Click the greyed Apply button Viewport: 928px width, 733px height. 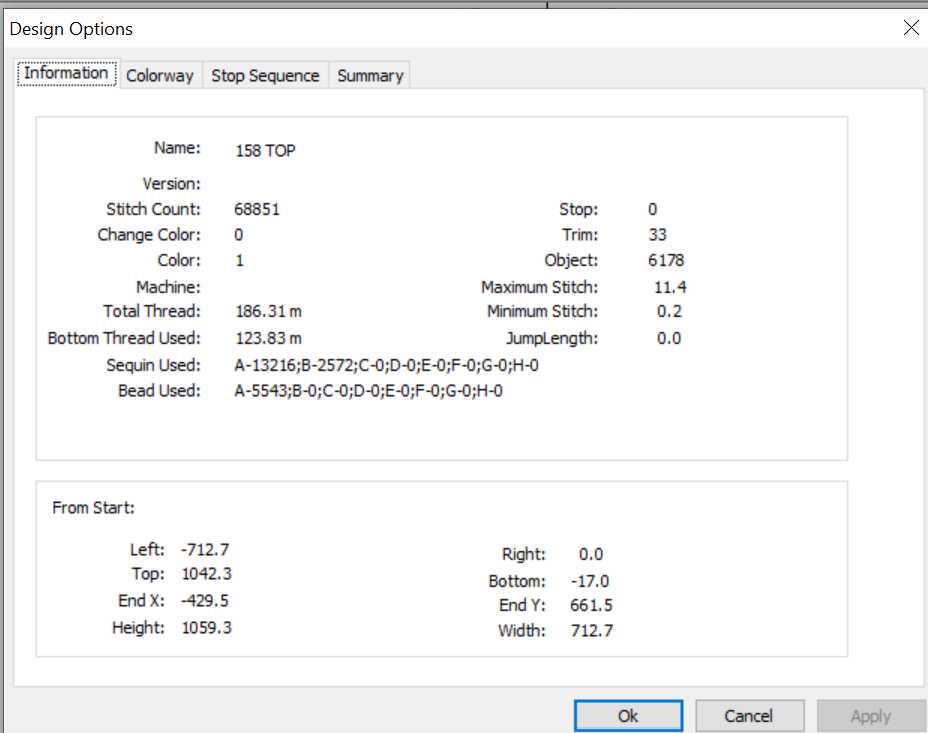[x=871, y=716]
